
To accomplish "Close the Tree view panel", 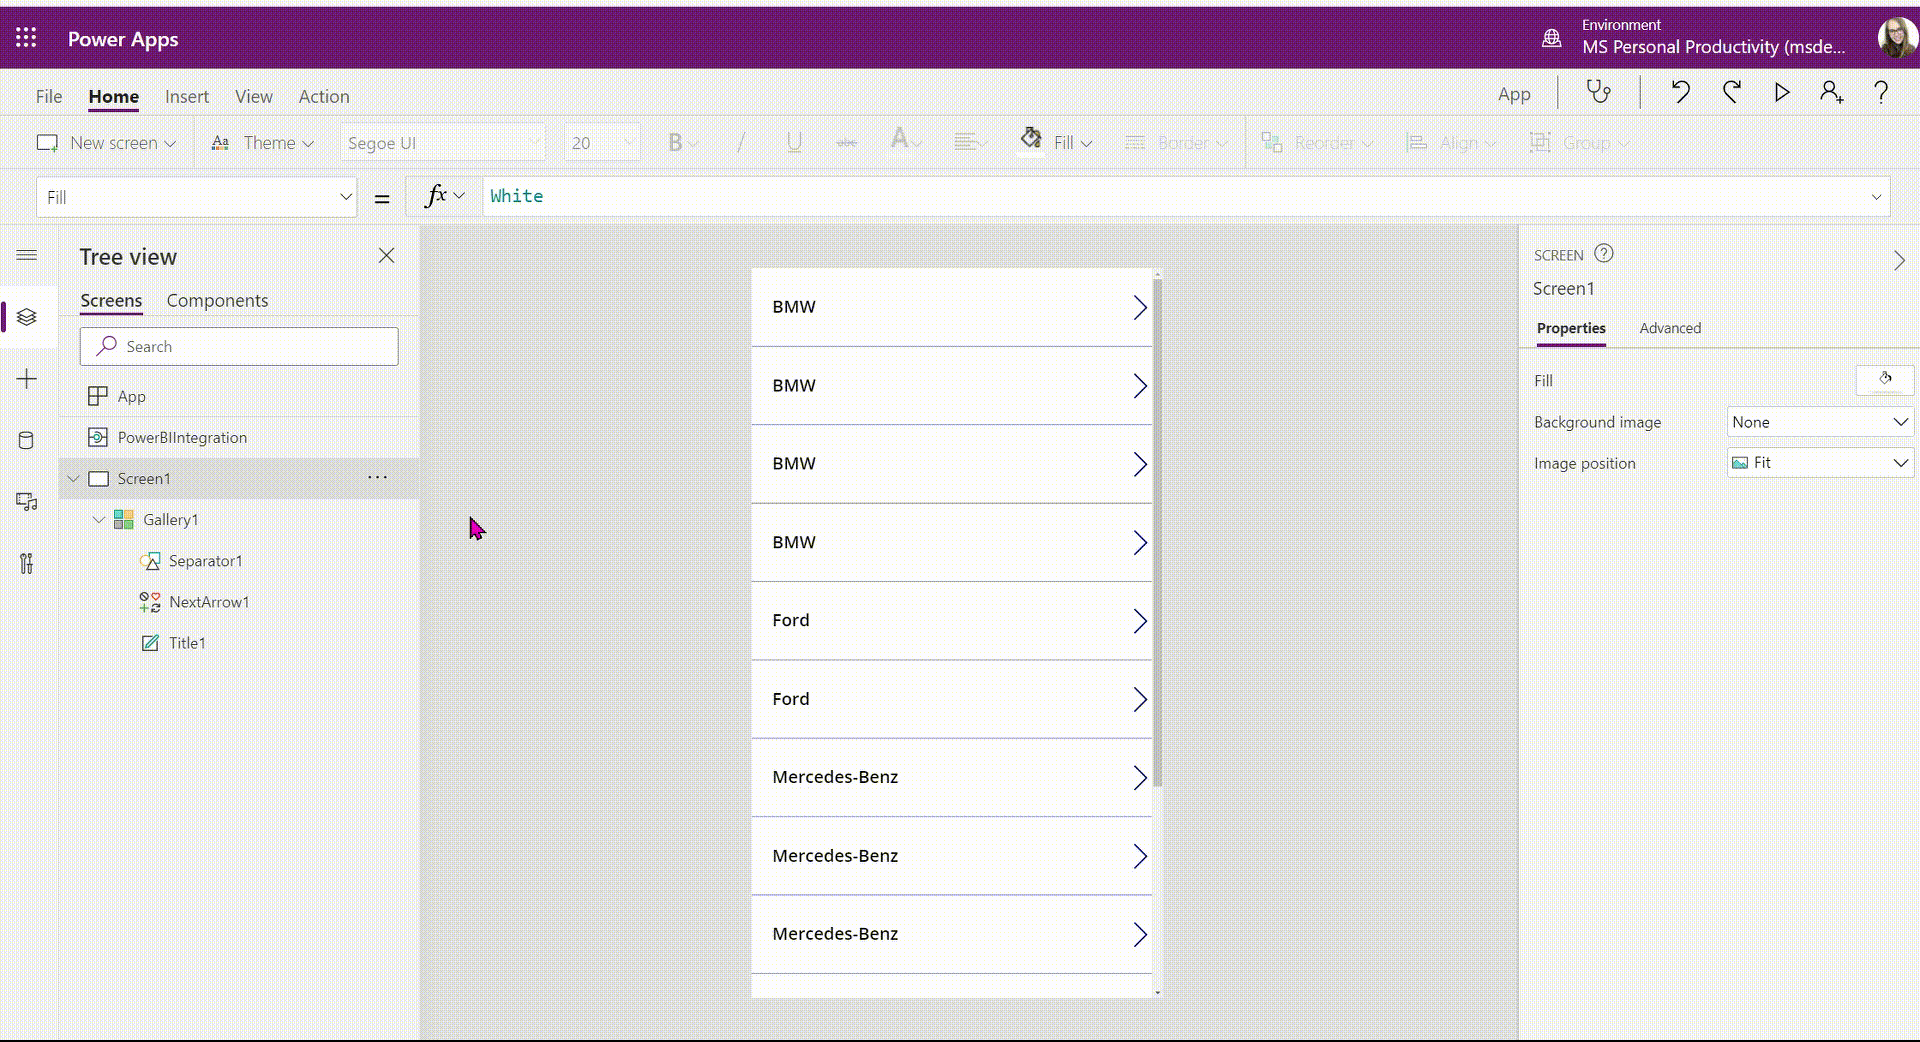I will 386,256.
